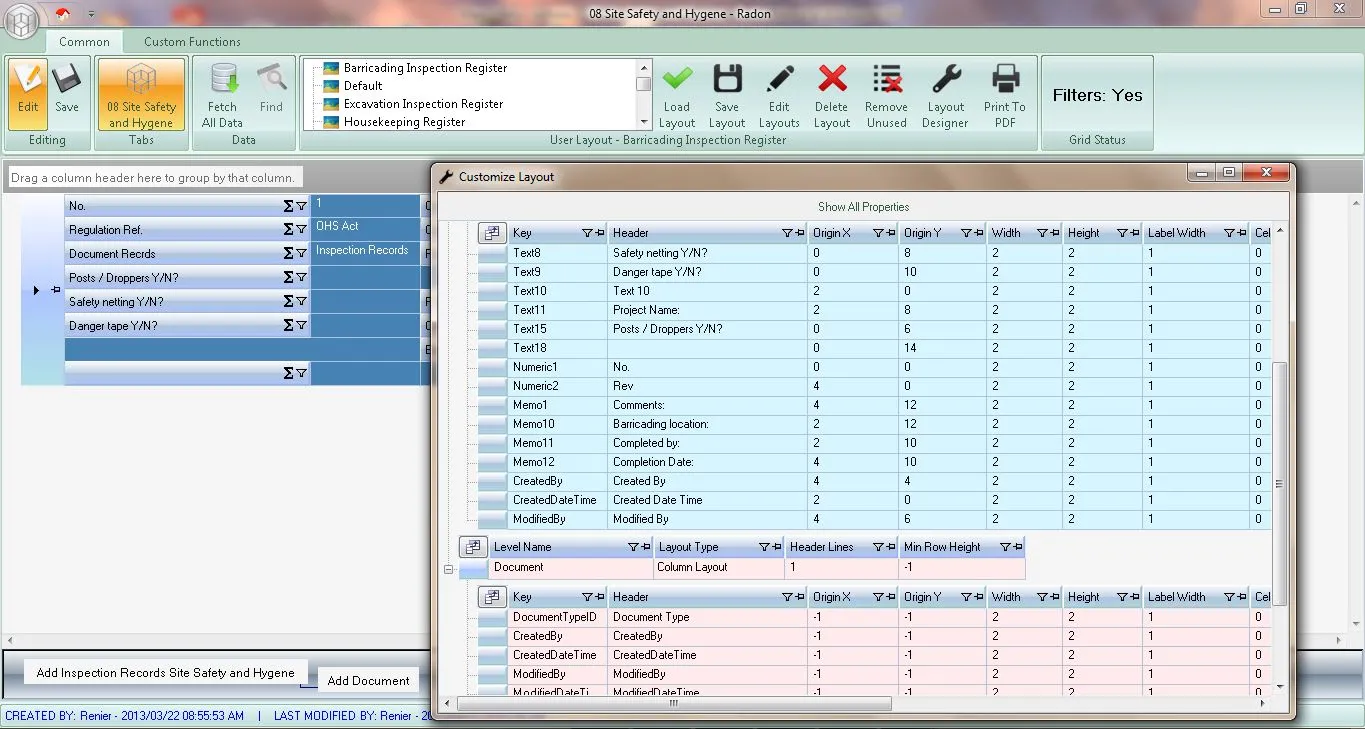Image resolution: width=1365 pixels, height=729 pixels.
Task: Click the Customize Layout vertical scrollbar thumb
Action: [x=1280, y=483]
